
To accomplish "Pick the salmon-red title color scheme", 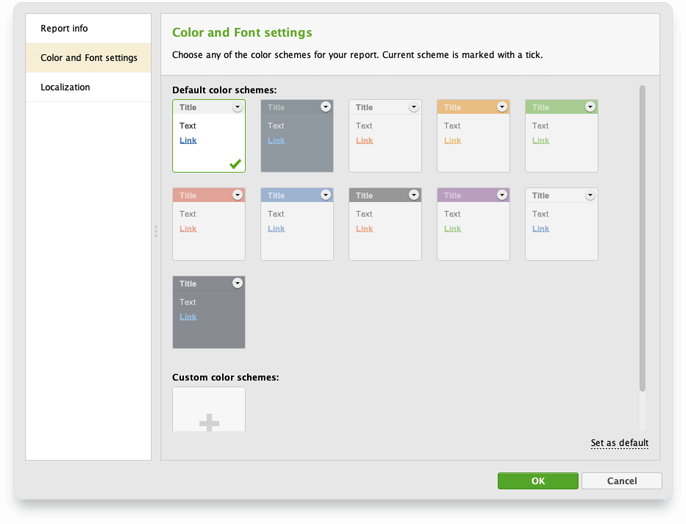I will [209, 224].
